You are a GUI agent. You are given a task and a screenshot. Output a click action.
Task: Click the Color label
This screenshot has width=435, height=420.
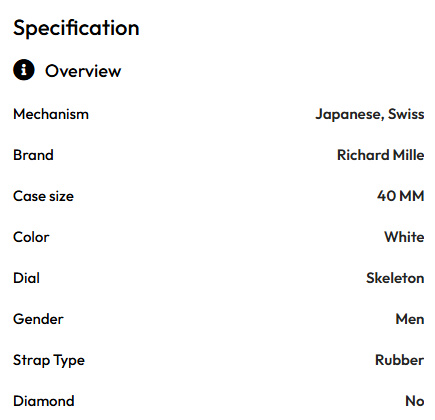coord(31,237)
